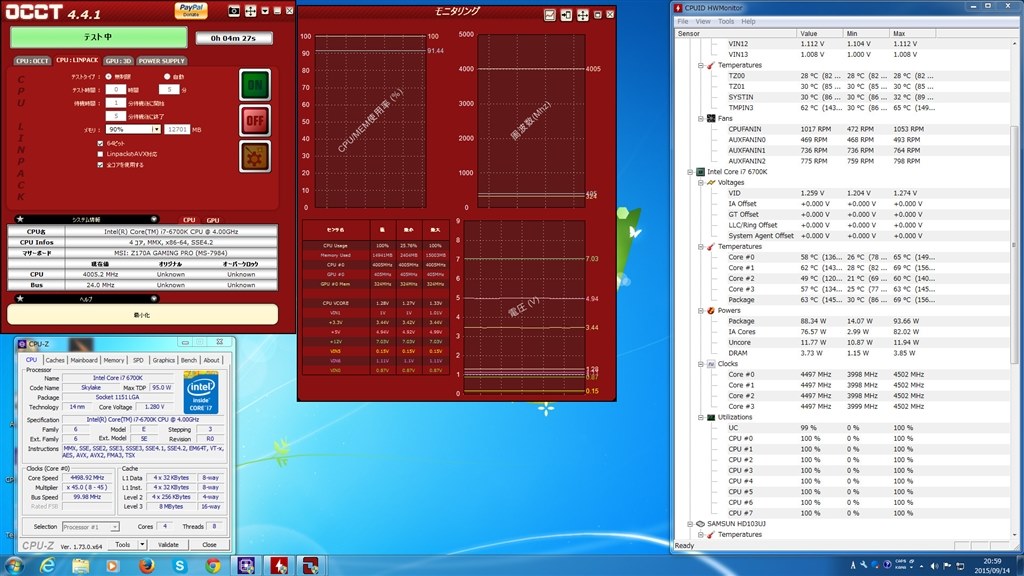Open the Caches tab in CPU-Z
1024x576 pixels.
point(55,360)
